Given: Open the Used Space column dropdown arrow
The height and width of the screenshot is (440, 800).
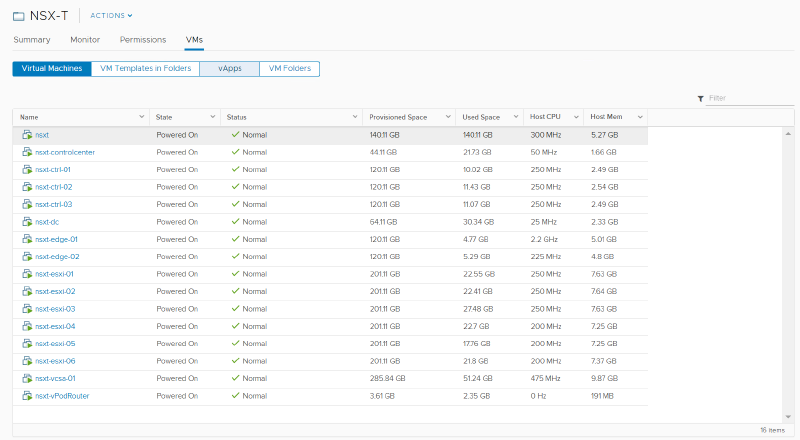Looking at the screenshot, I should 515,117.
